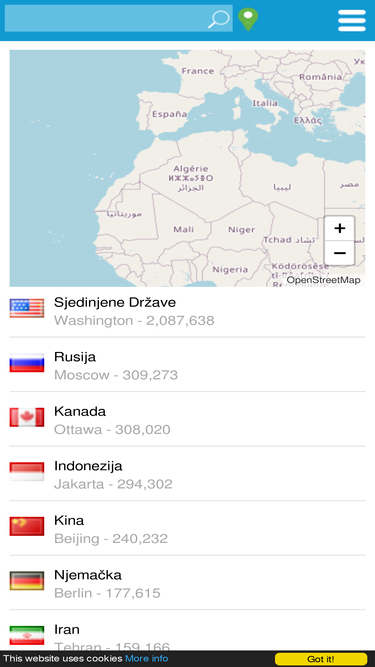Click the German flag icon
The width and height of the screenshot is (375, 667).
pyautogui.click(x=27, y=580)
